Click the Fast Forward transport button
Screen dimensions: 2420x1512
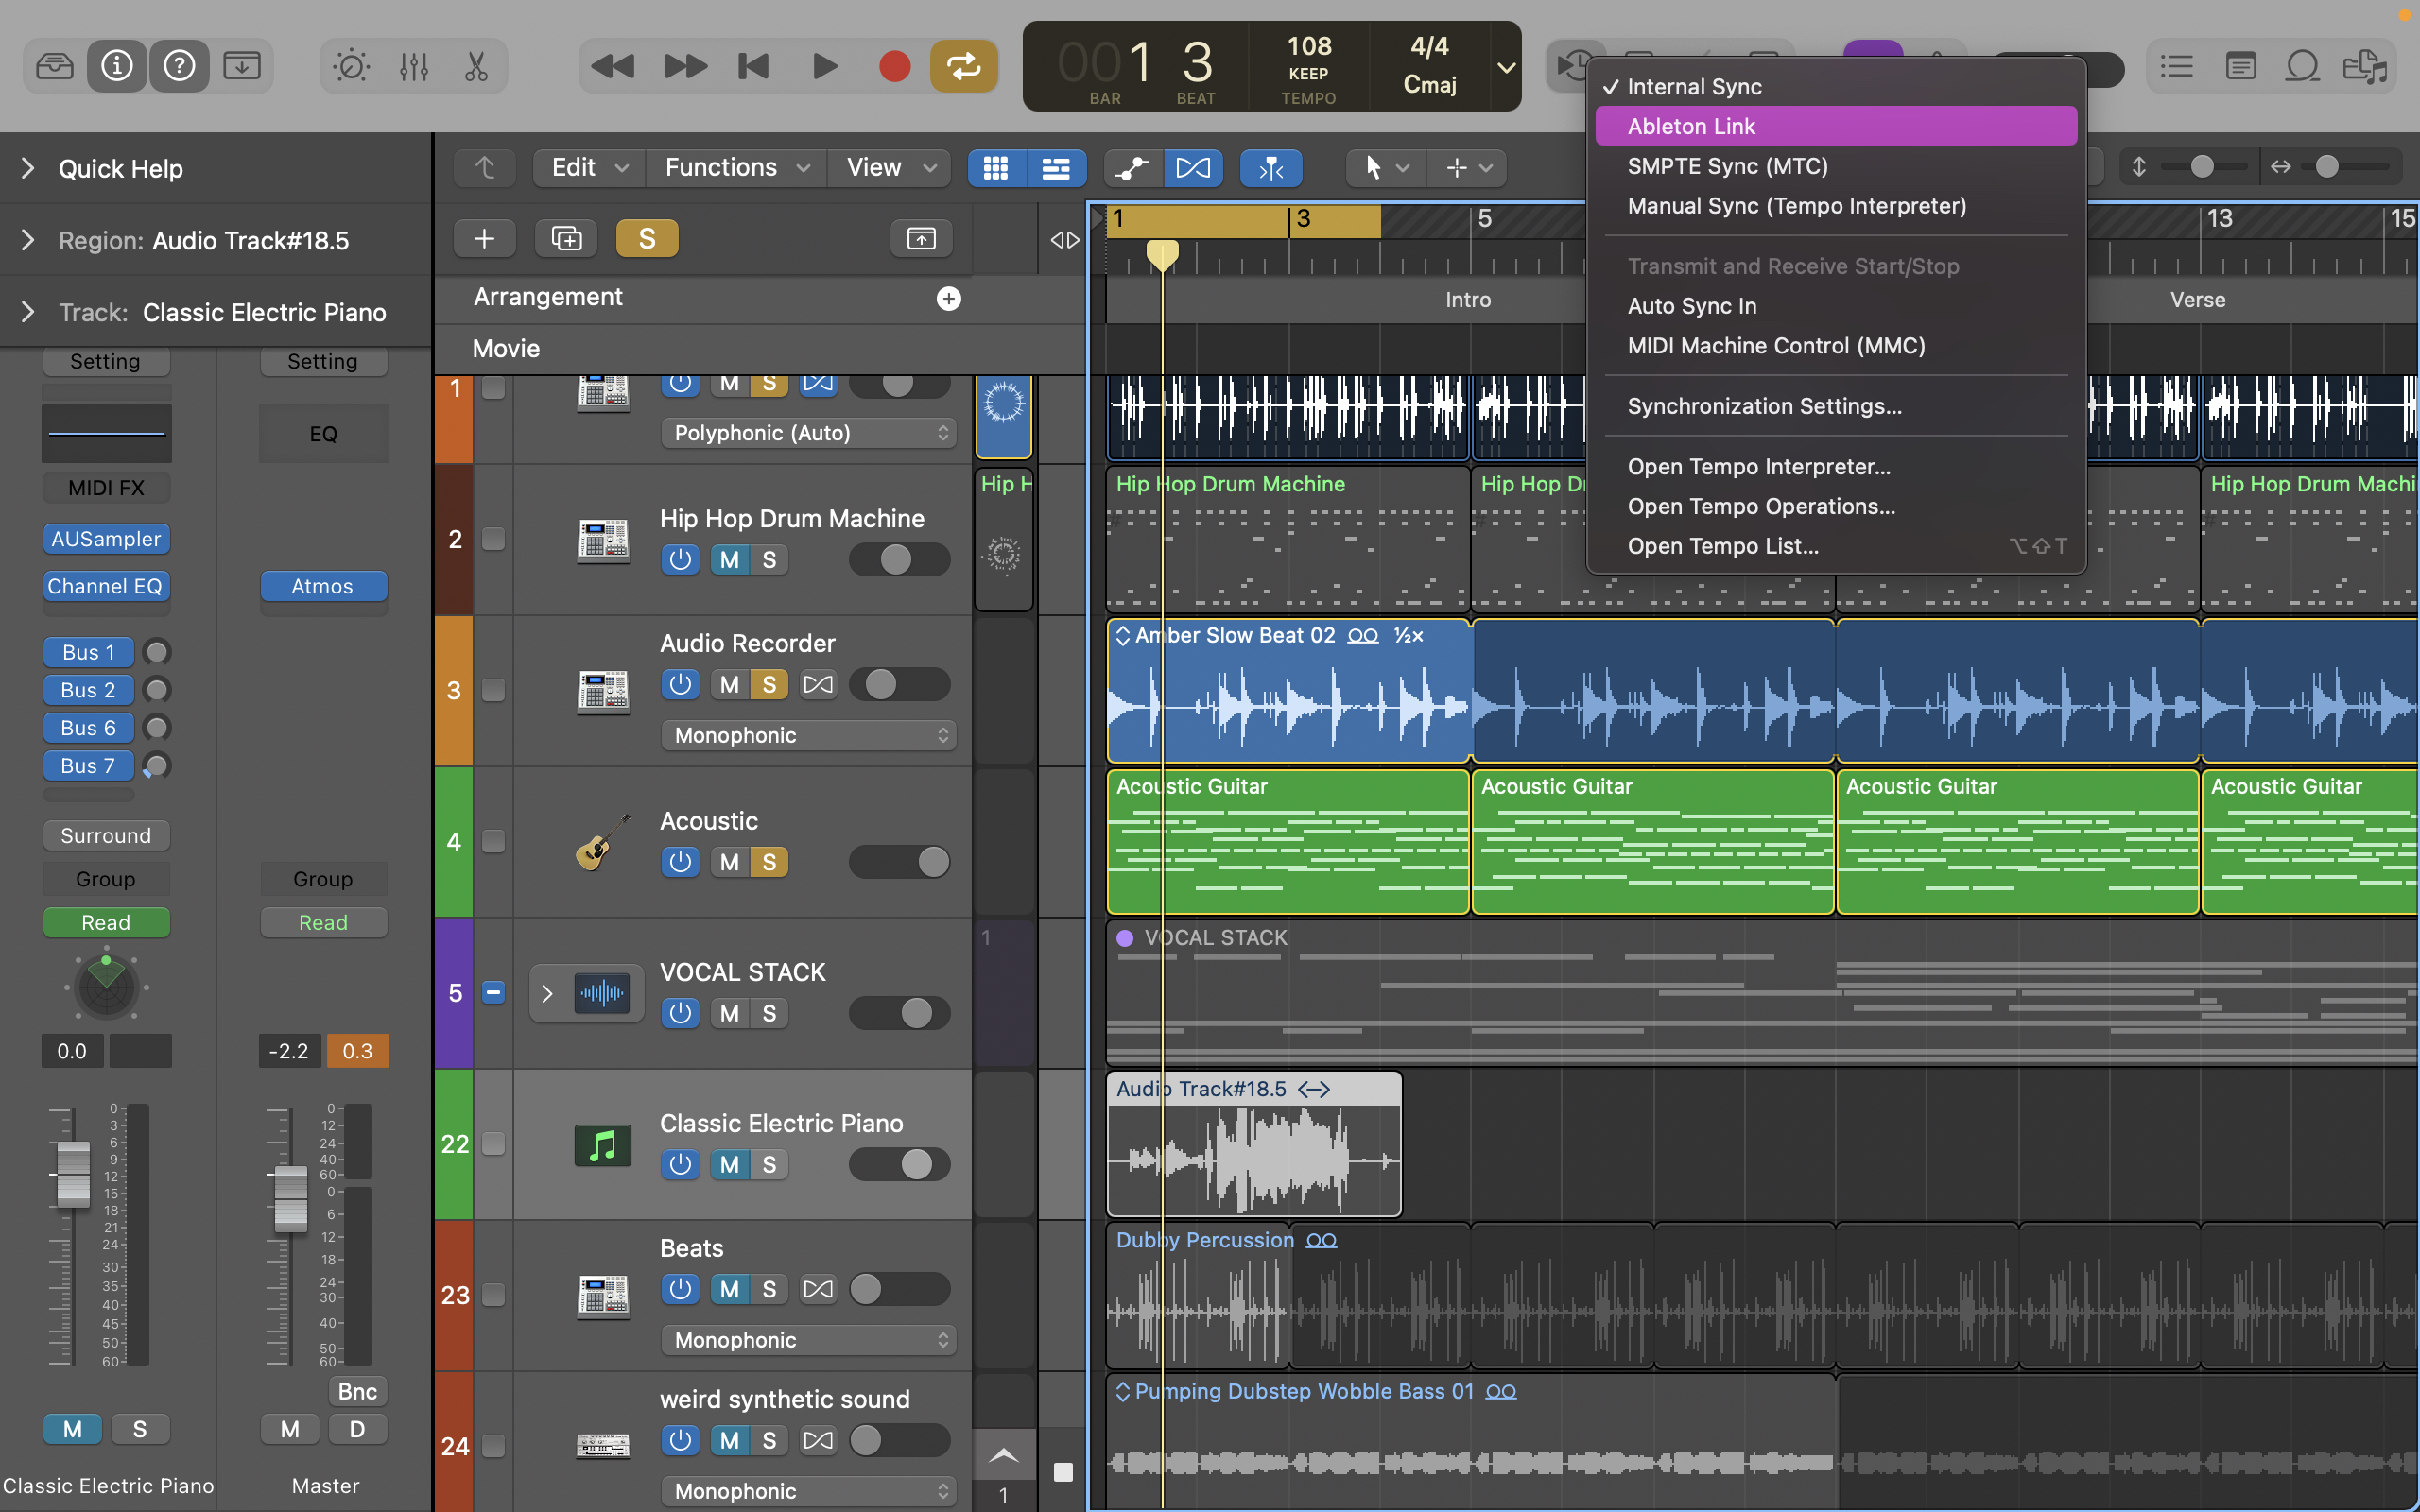[685, 66]
